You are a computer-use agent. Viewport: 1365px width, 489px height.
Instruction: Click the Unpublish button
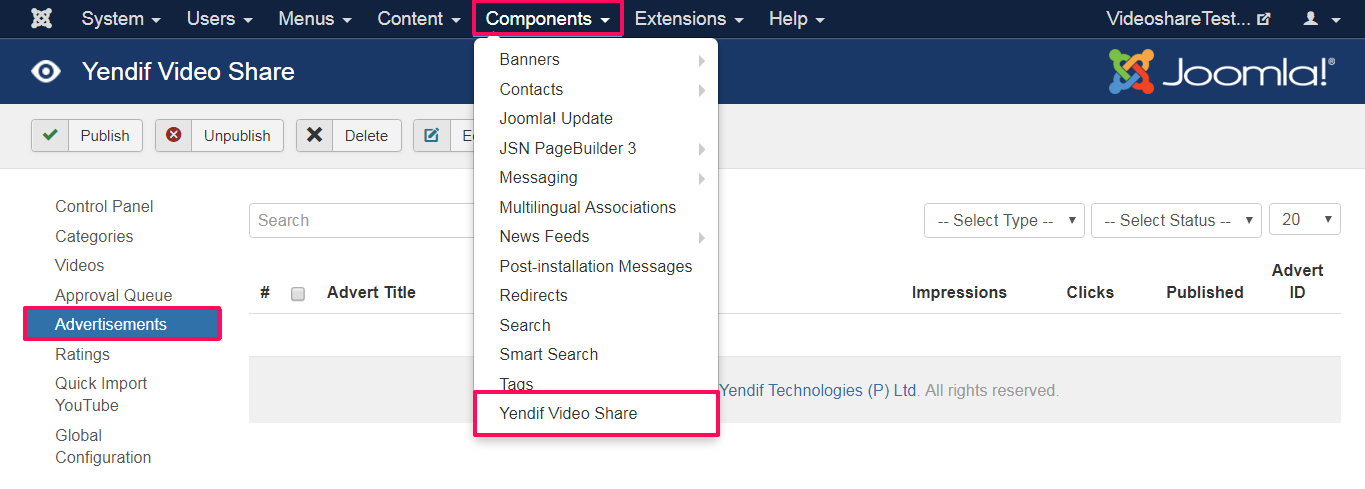(x=219, y=135)
